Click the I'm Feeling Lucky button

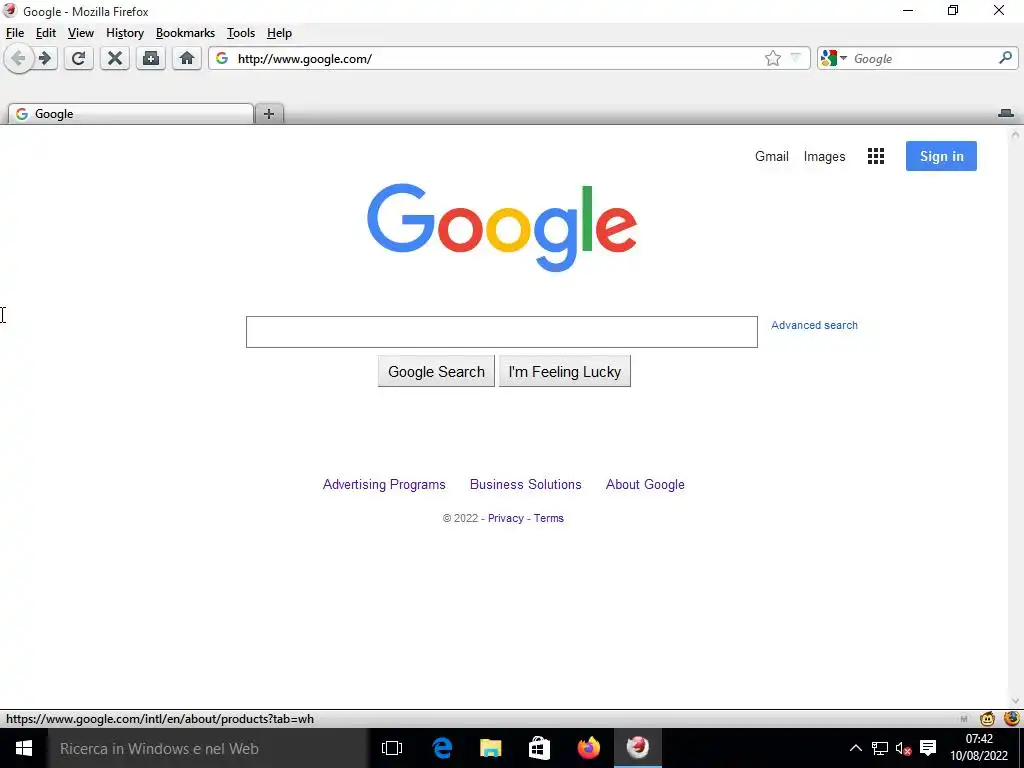(x=565, y=372)
